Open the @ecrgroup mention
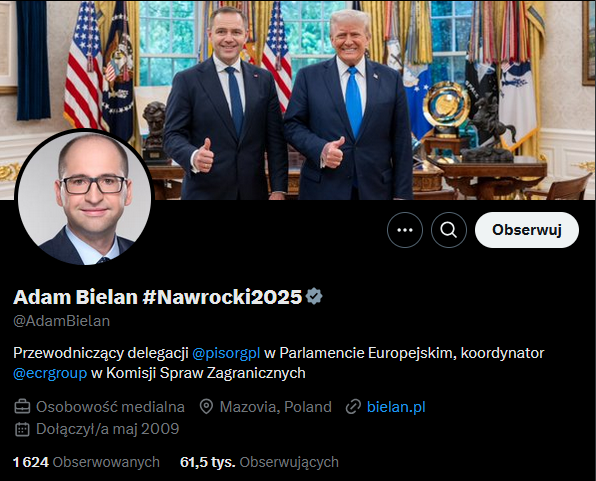Image resolution: width=596 pixels, height=481 pixels. (x=50, y=373)
